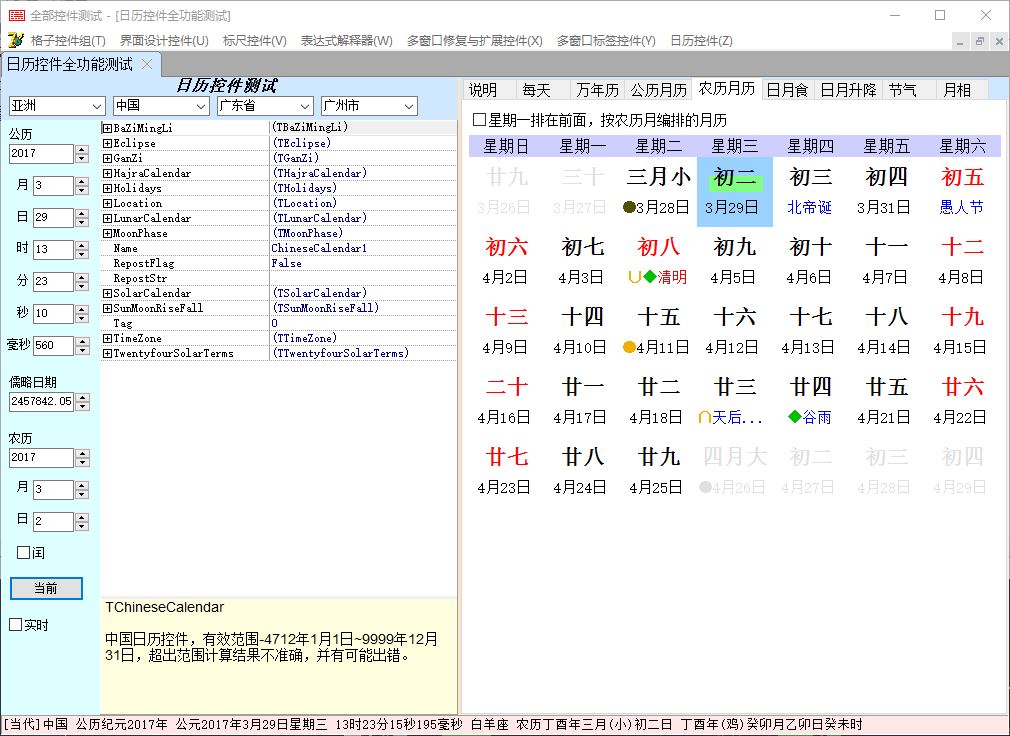Image resolution: width=1010 pixels, height=736 pixels.
Task: Select the 十五 4月11日 calendar day
Action: [x=658, y=332]
